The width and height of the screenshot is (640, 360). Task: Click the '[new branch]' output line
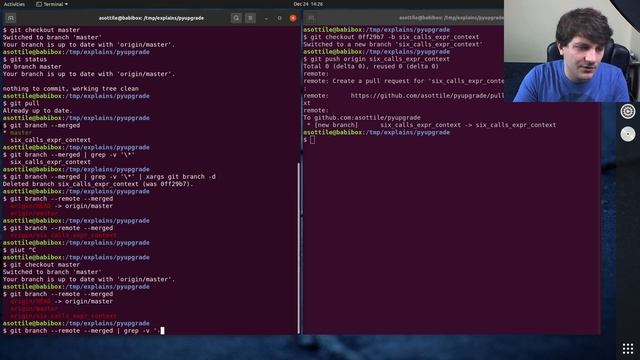(x=431, y=125)
